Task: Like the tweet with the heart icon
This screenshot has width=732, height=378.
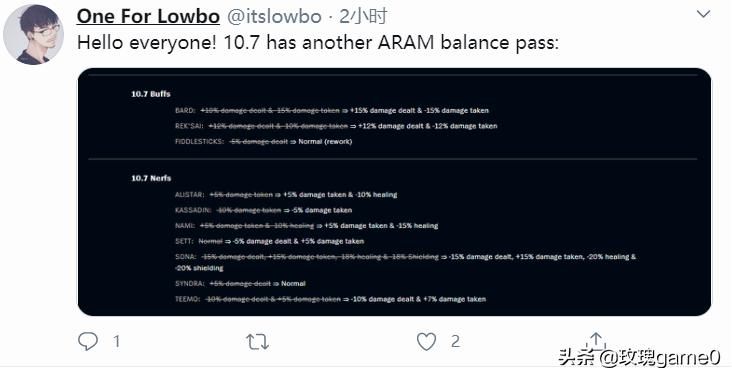Action: (x=426, y=342)
